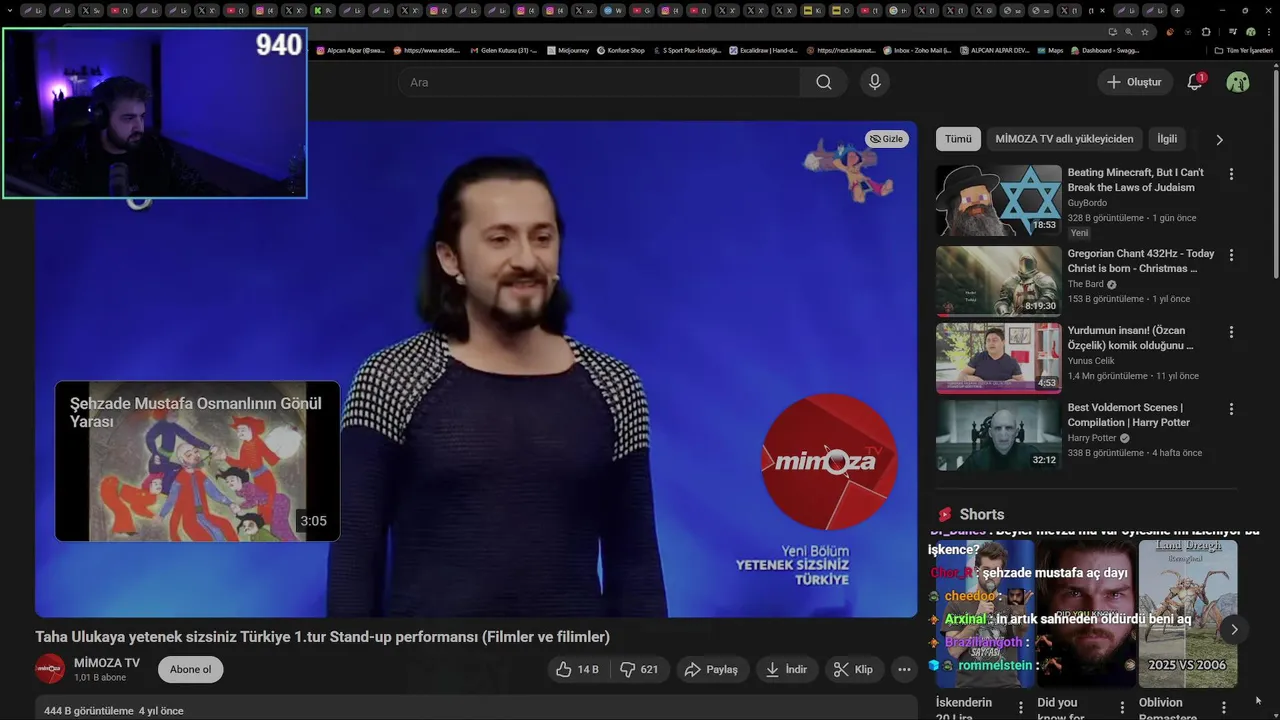Open Şehzade Mustafa end card video
Screen dimensions: 1280x720
tap(197, 461)
